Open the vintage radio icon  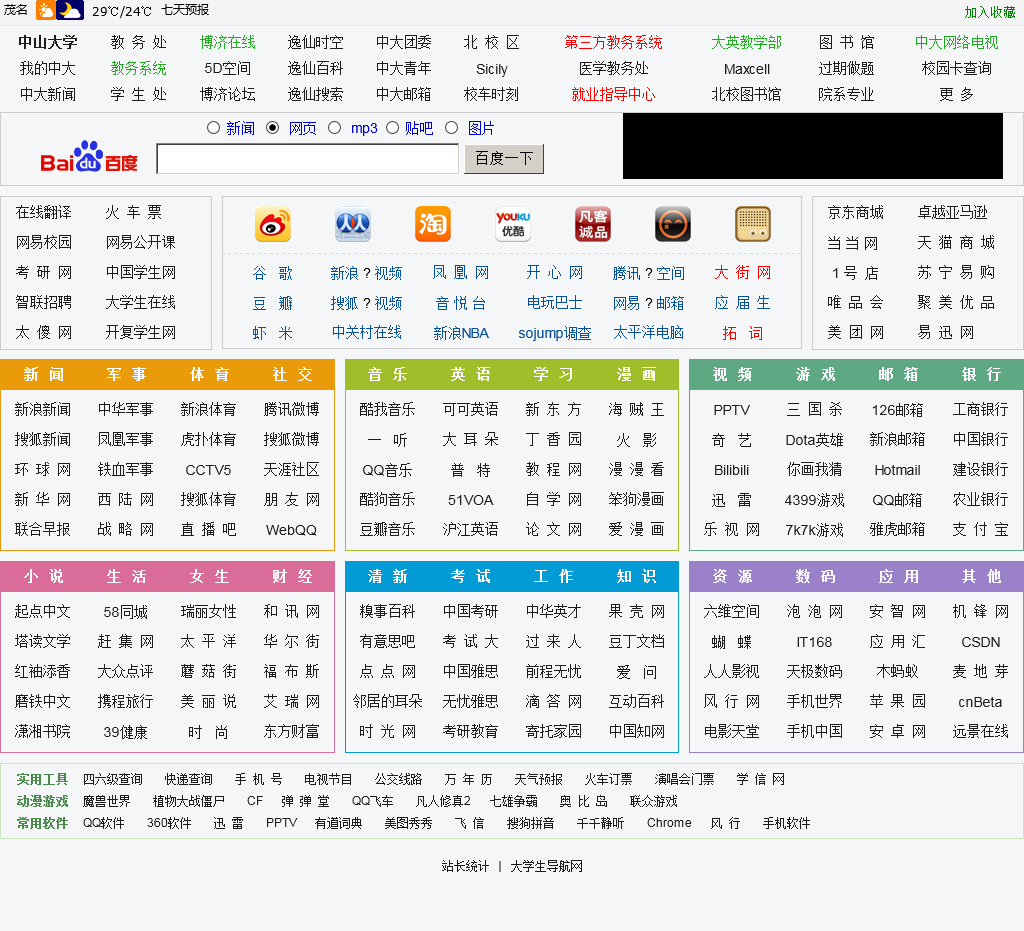click(x=753, y=225)
